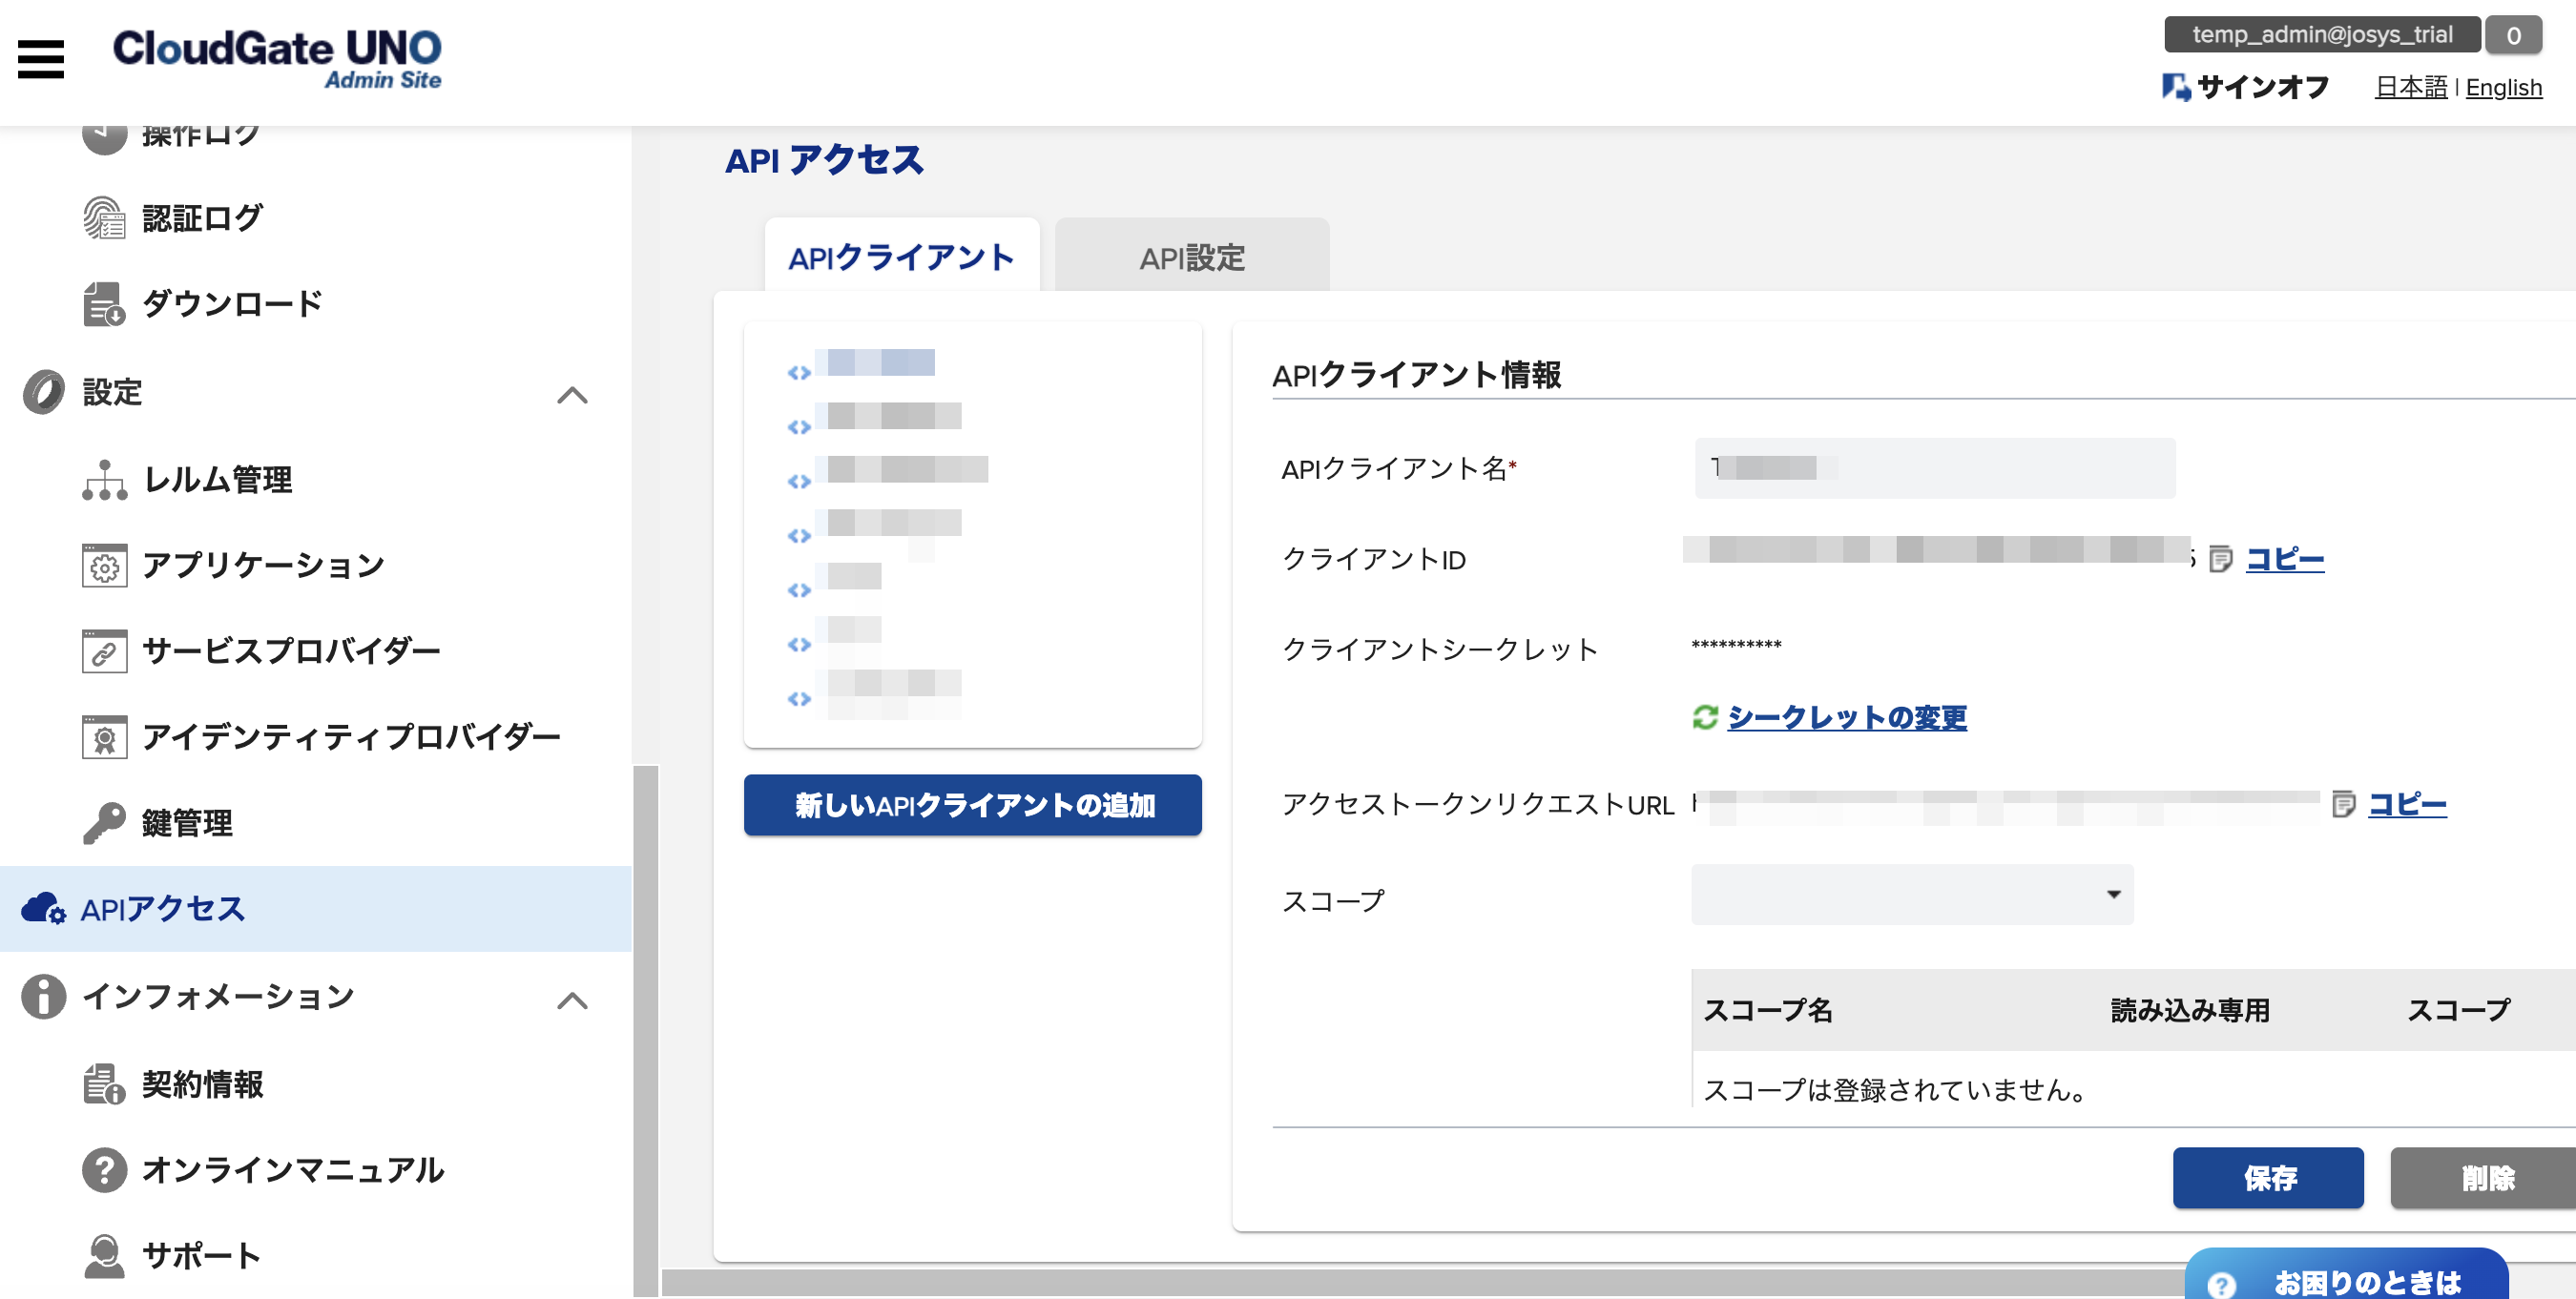Collapse the 設定 section chevron
2576x1299 pixels.
[572, 395]
